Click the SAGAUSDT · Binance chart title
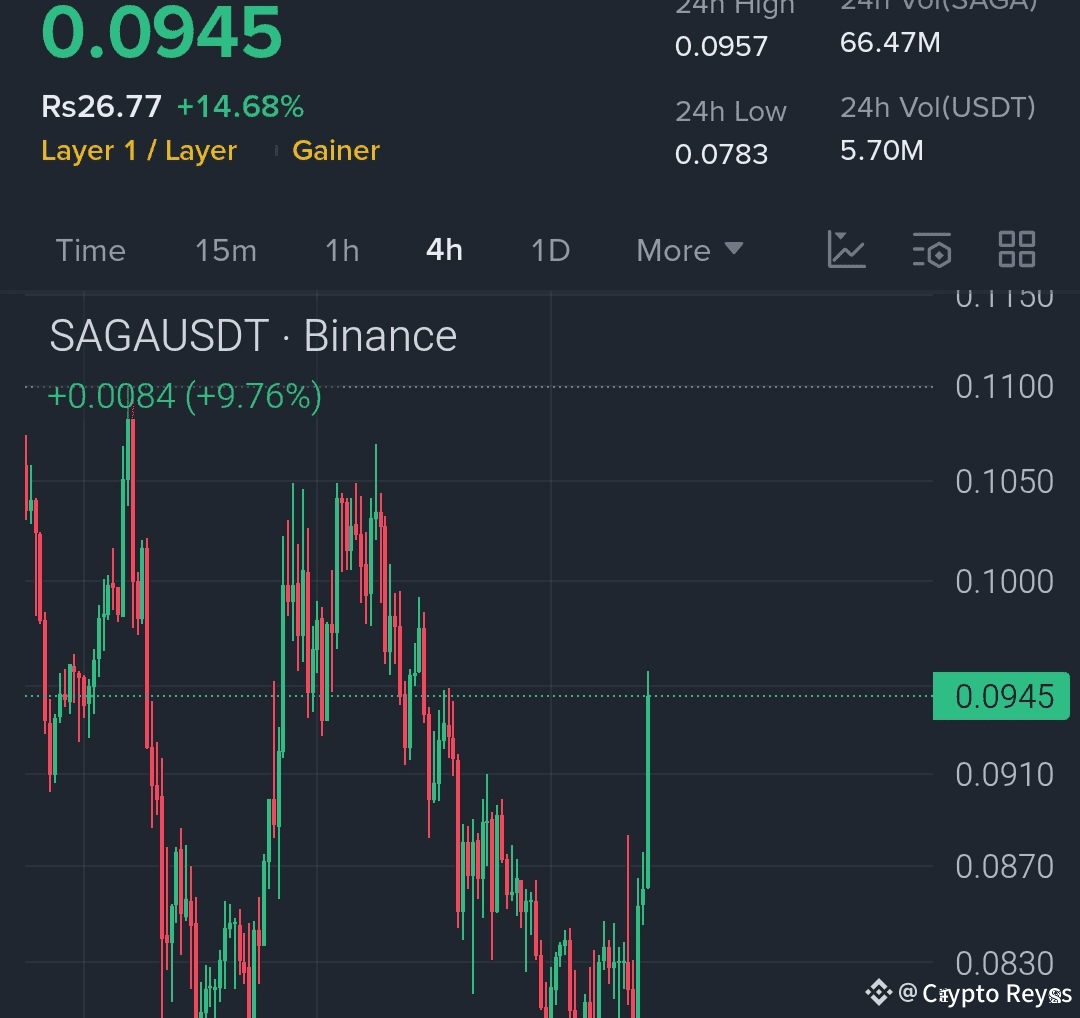 [x=253, y=336]
